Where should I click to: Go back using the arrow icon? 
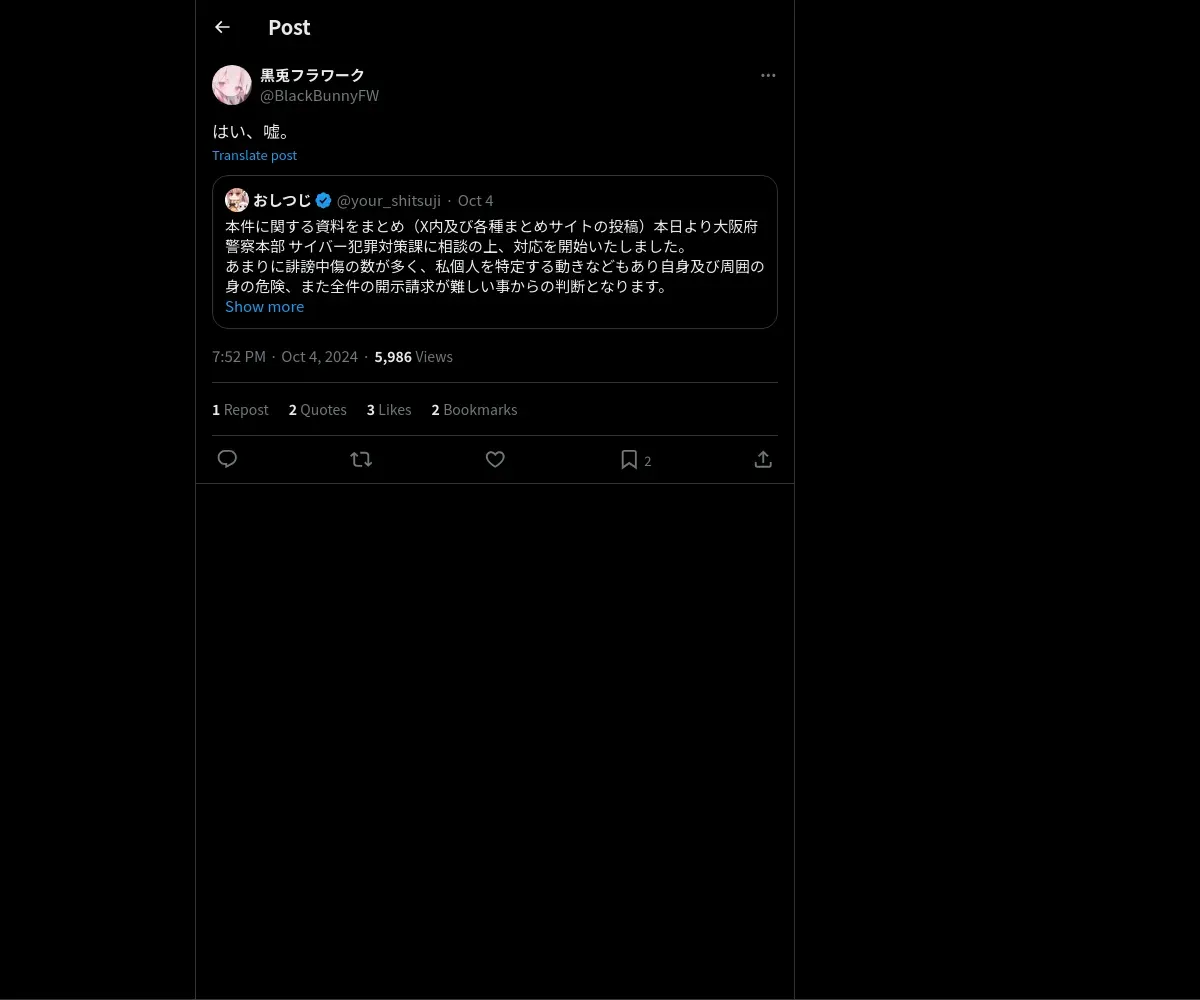click(x=222, y=28)
